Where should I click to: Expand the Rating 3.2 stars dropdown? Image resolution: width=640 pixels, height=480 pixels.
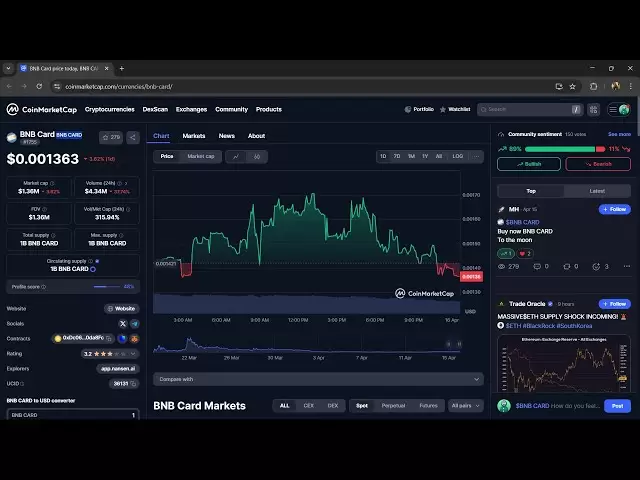tap(109, 354)
